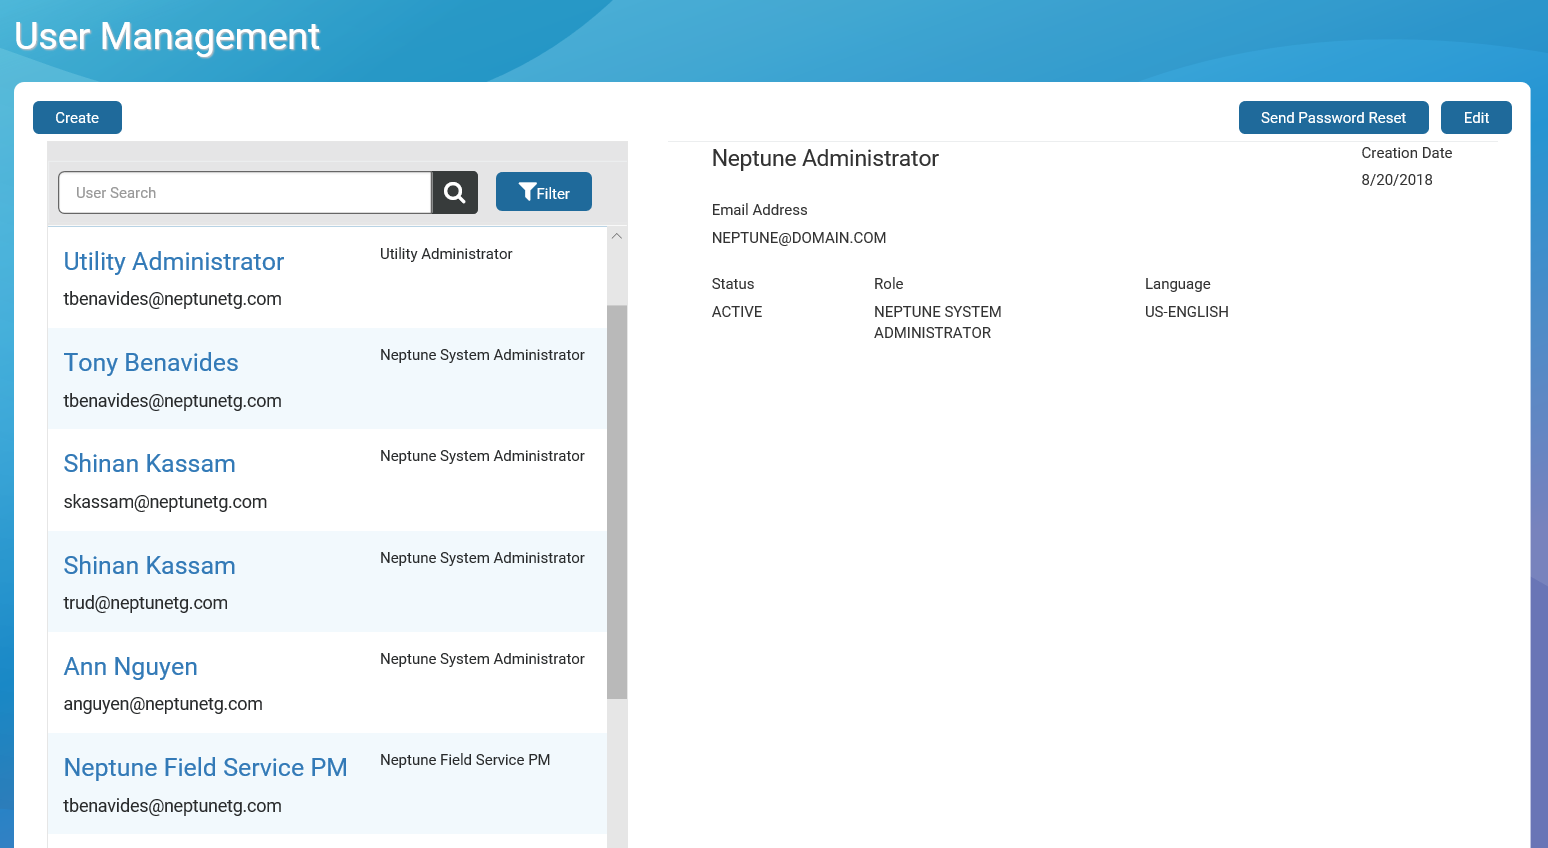Select the Neptune Field Service PM user name

pos(205,768)
